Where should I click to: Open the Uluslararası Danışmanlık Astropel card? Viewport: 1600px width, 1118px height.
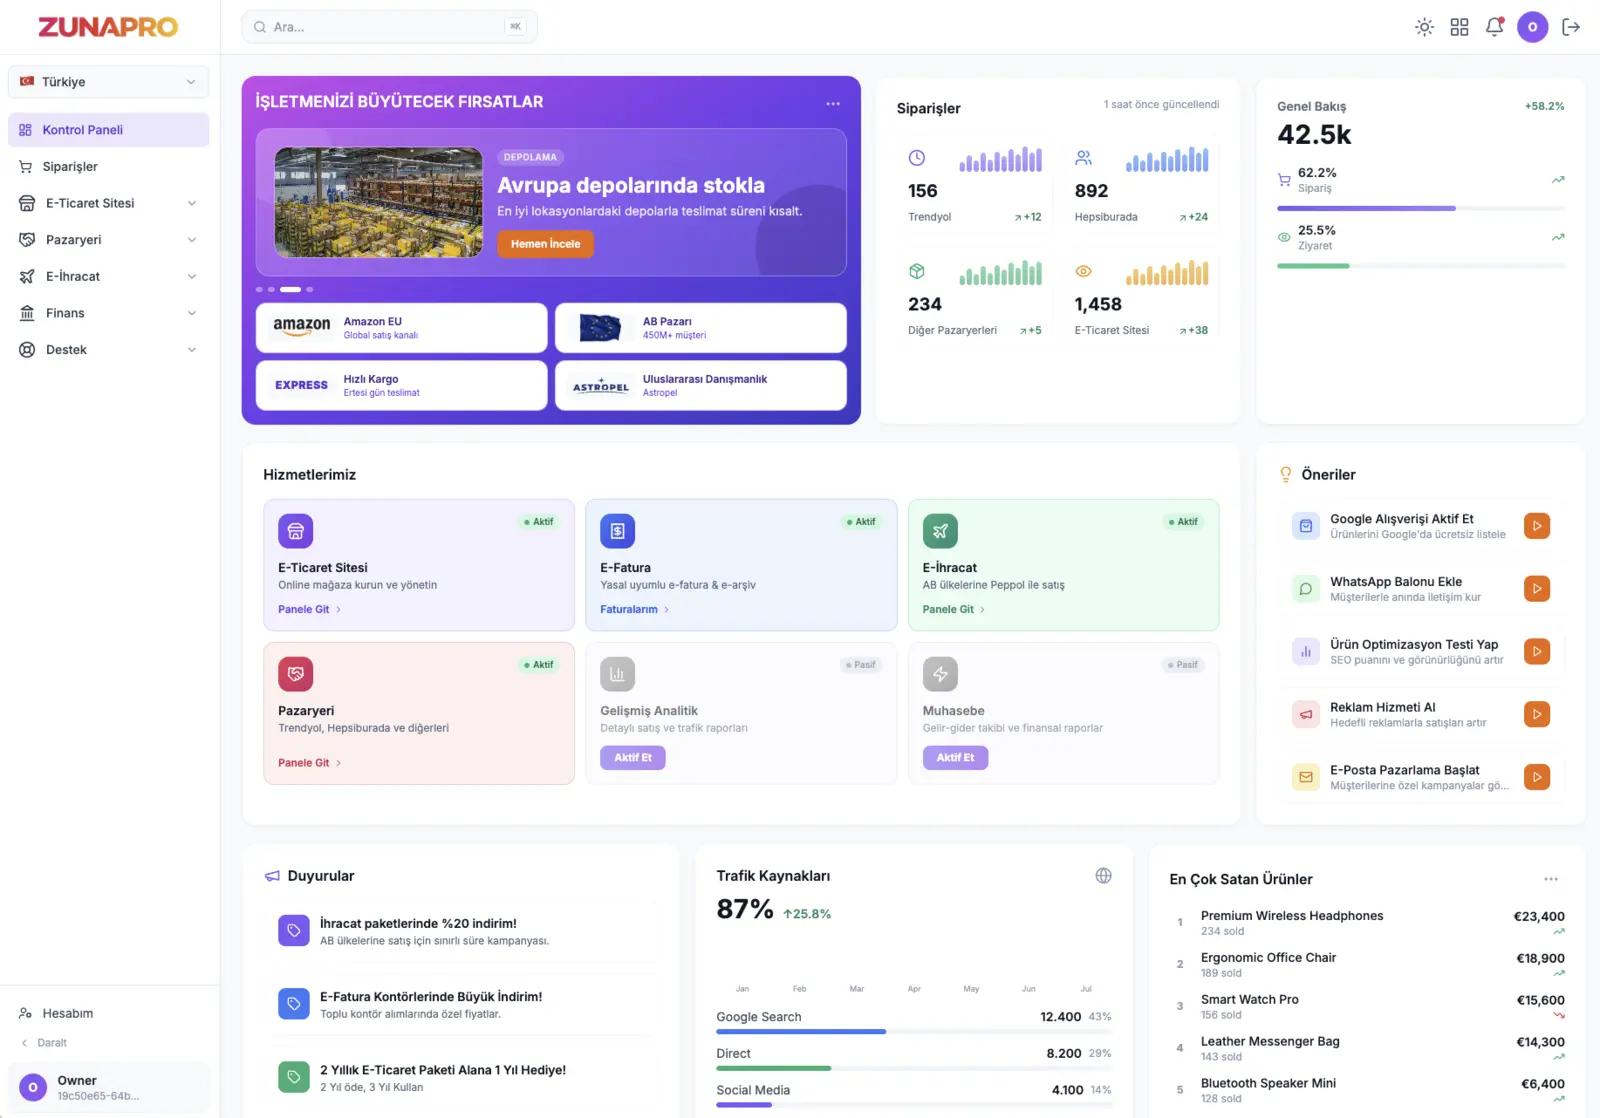point(700,385)
